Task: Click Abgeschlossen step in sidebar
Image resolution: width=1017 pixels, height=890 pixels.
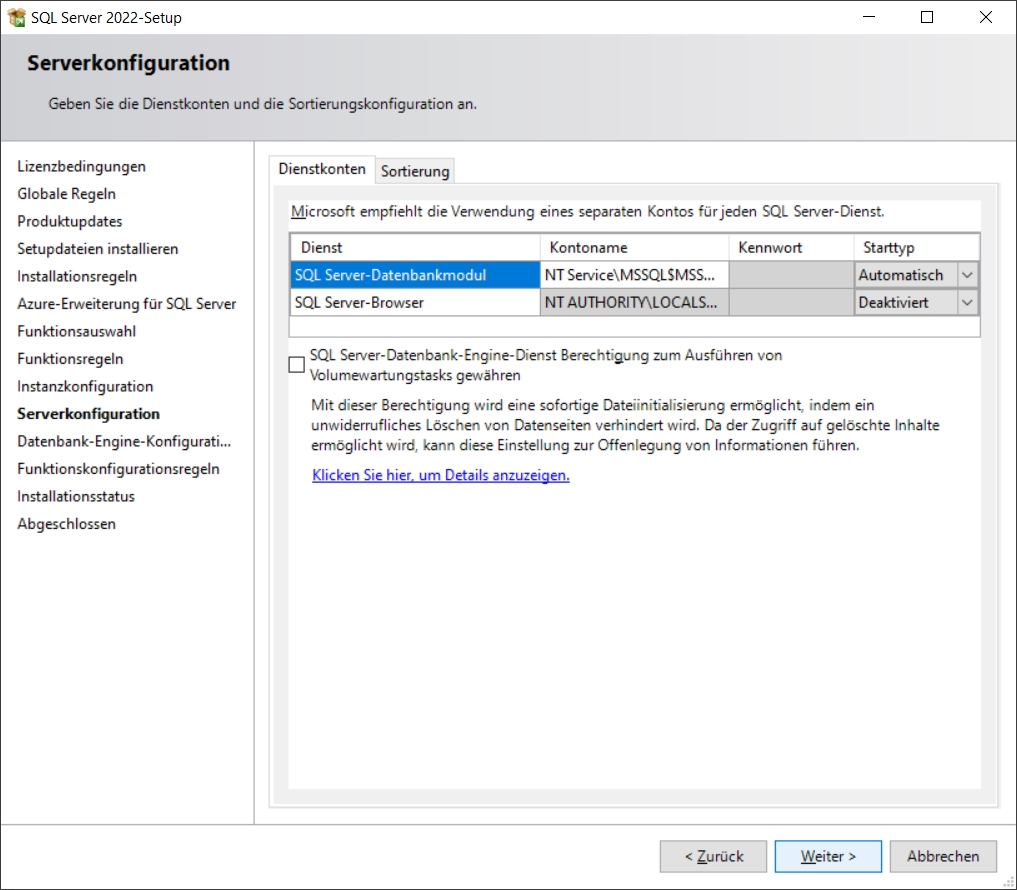Action: 67,524
